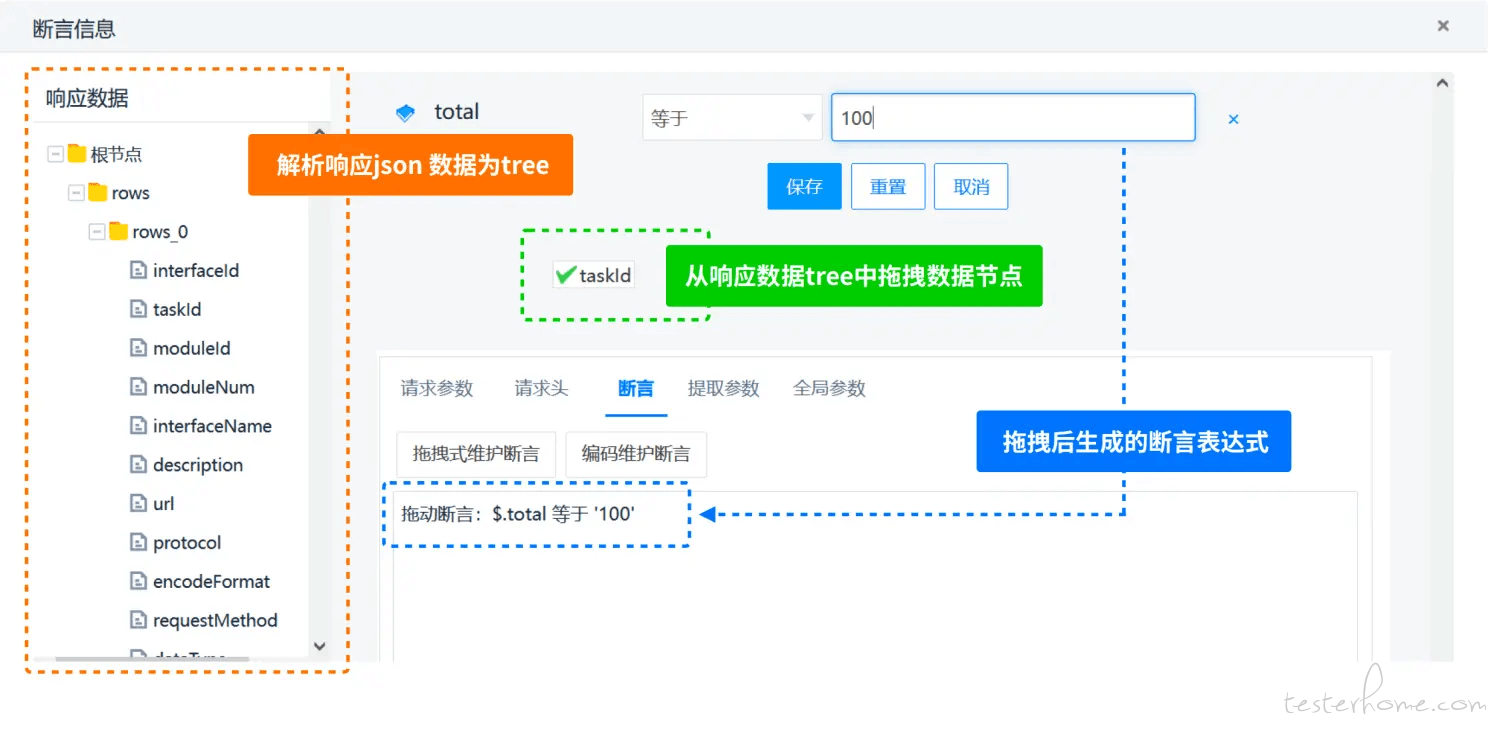Collapse the rows_0 folder node
This screenshot has width=1488, height=734.
coord(97,232)
